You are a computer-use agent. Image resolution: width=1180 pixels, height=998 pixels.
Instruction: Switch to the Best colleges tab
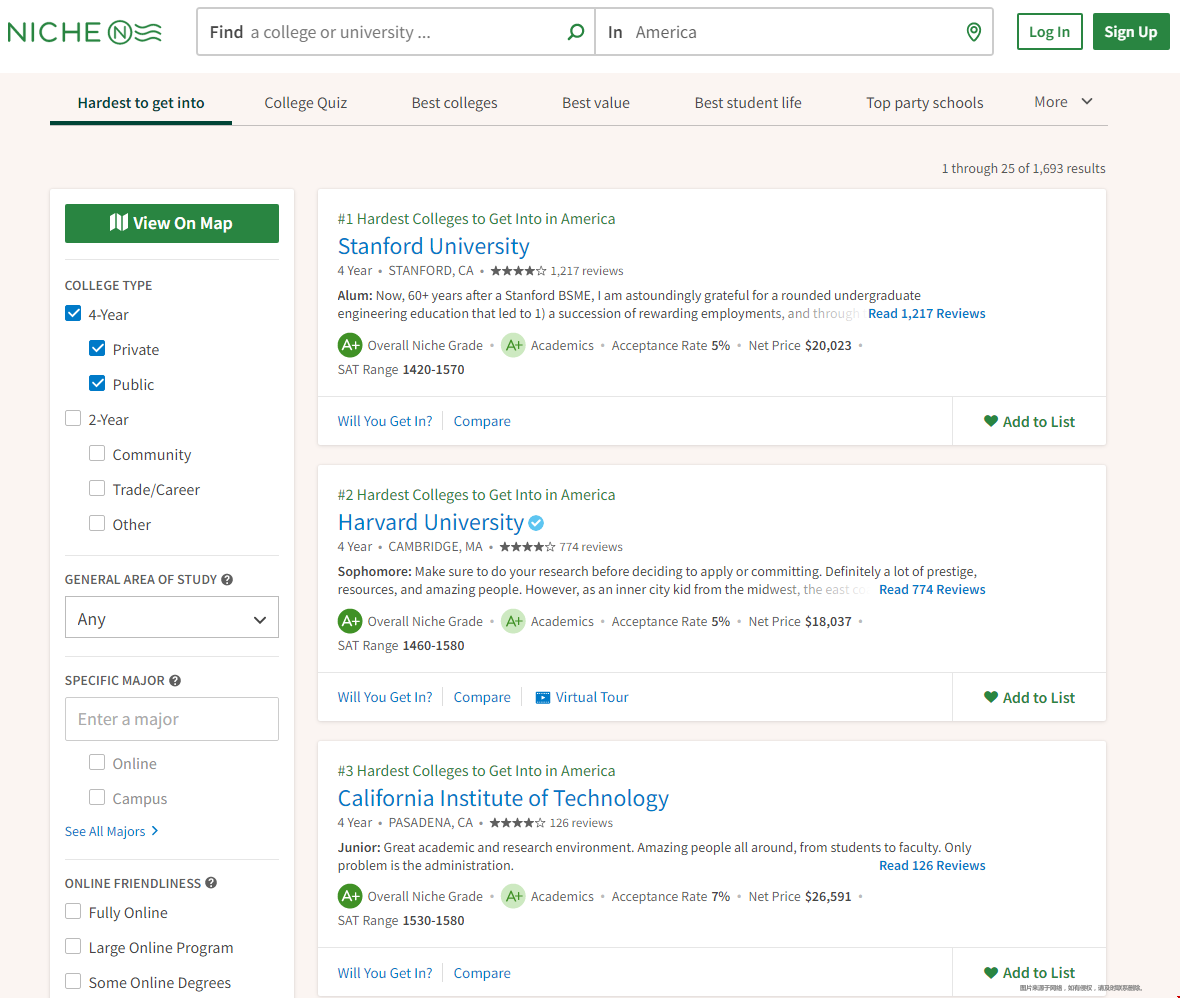(x=455, y=103)
